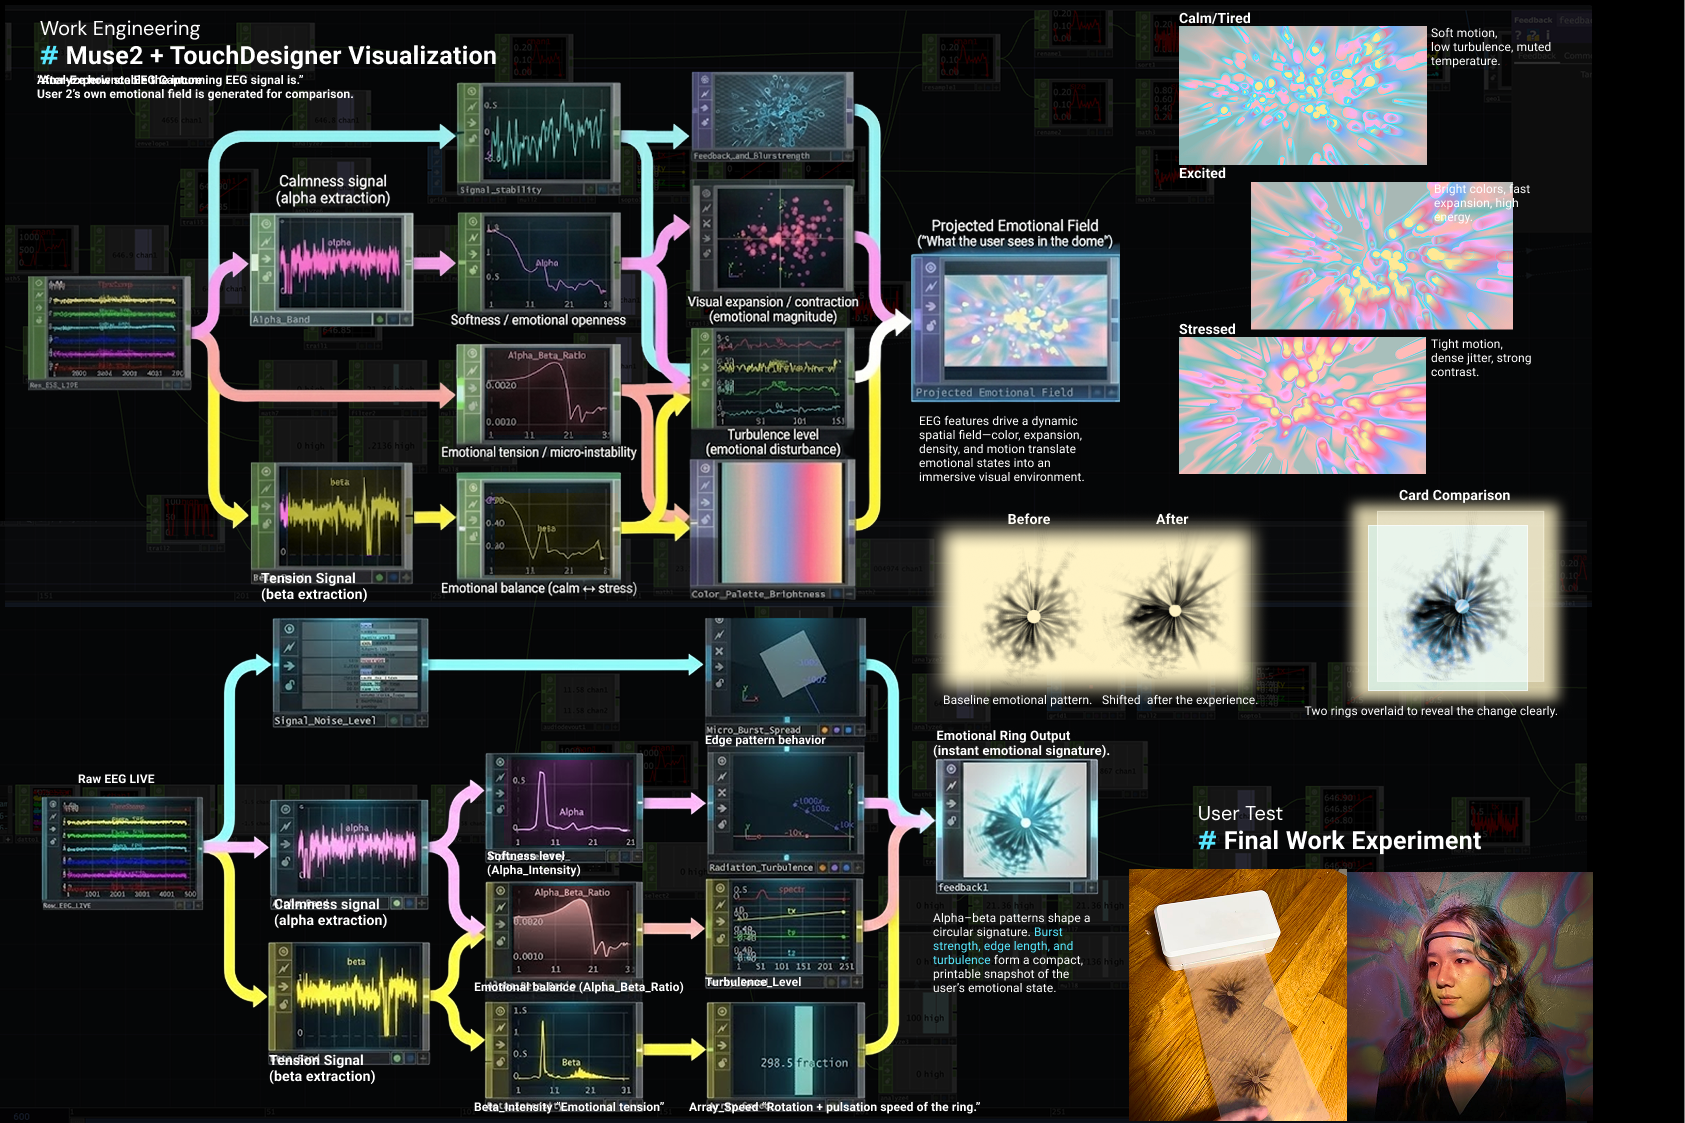Click the blue flag on Radiation_Turbulence node
1685x1123 pixels.
pos(846,867)
